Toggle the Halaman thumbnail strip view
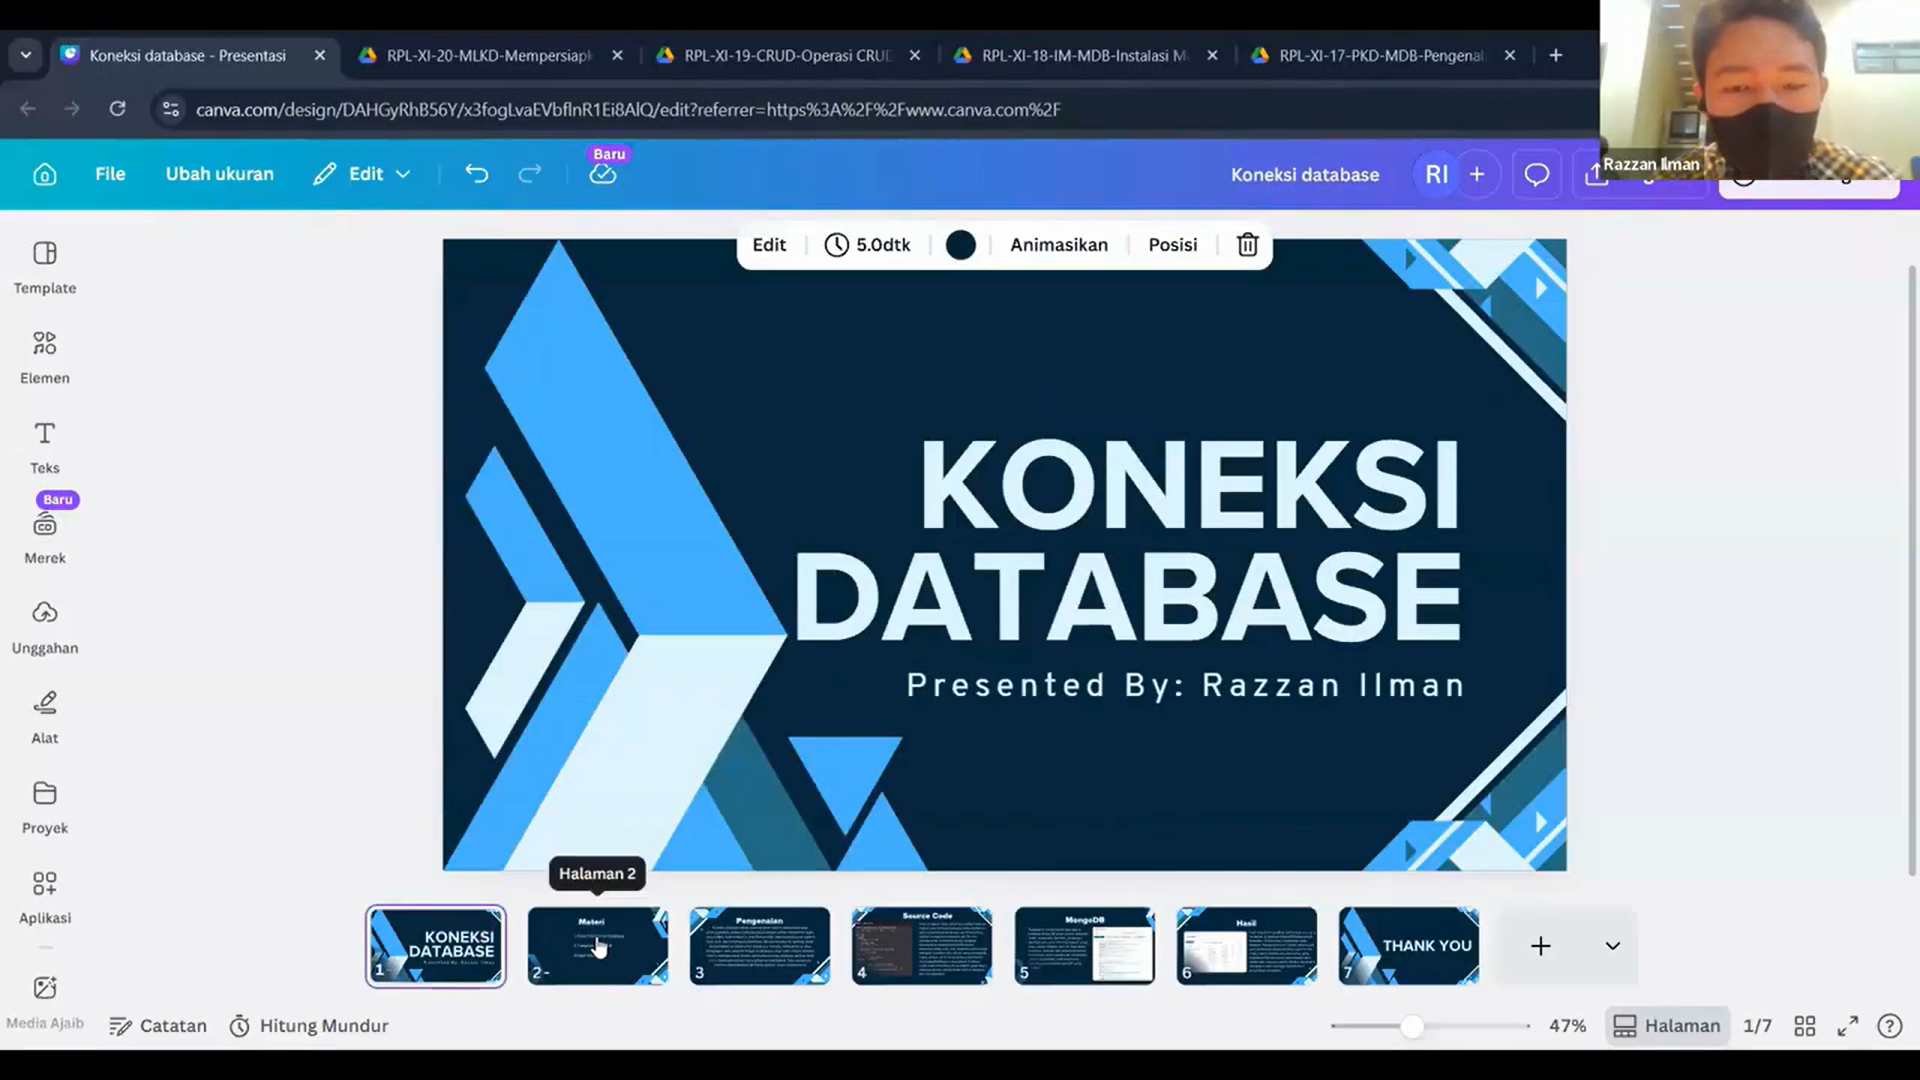Viewport: 1920px width, 1080px height. [1666, 1026]
